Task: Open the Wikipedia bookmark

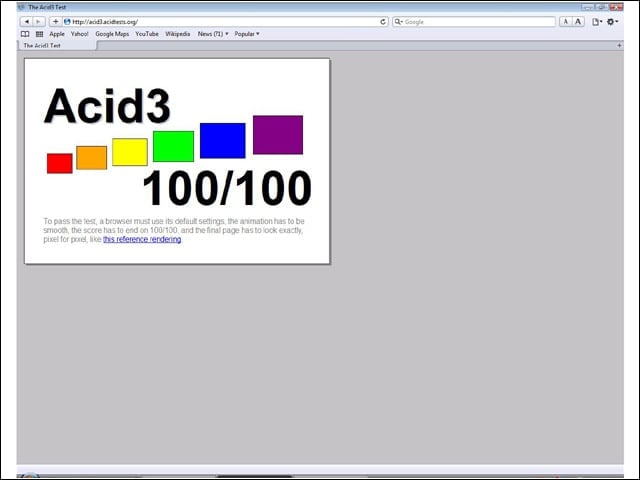Action: [x=178, y=34]
